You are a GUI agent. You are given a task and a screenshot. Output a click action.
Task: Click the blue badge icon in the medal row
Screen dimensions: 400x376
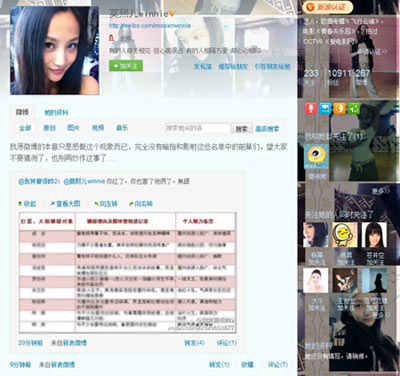tap(325, 109)
